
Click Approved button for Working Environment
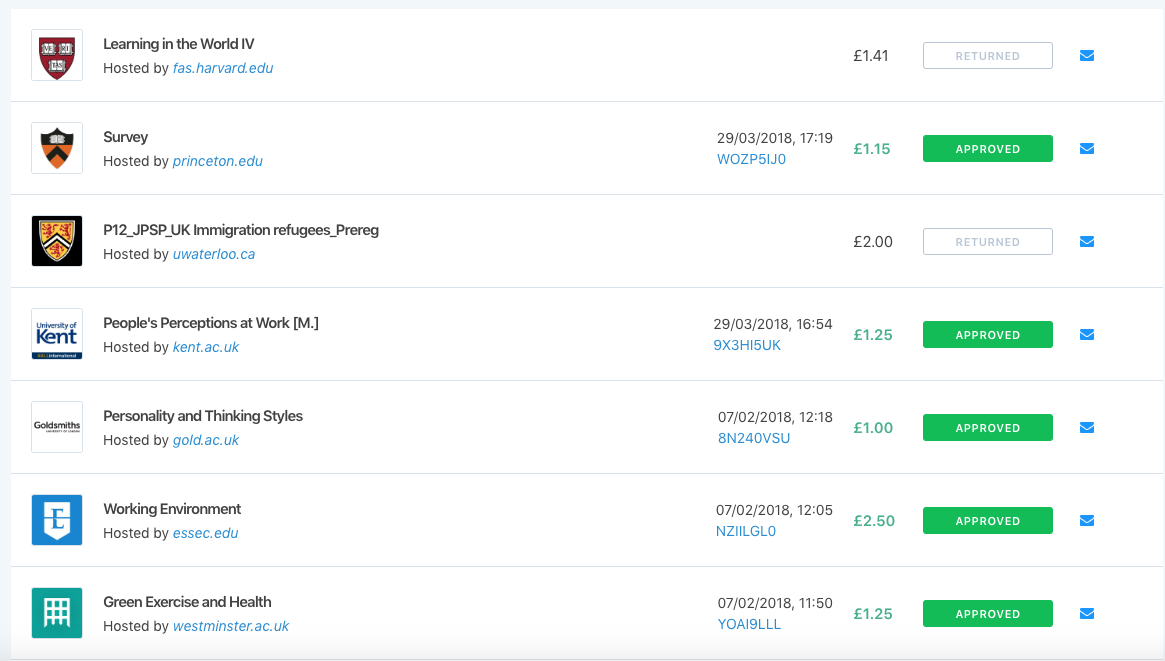[987, 521]
